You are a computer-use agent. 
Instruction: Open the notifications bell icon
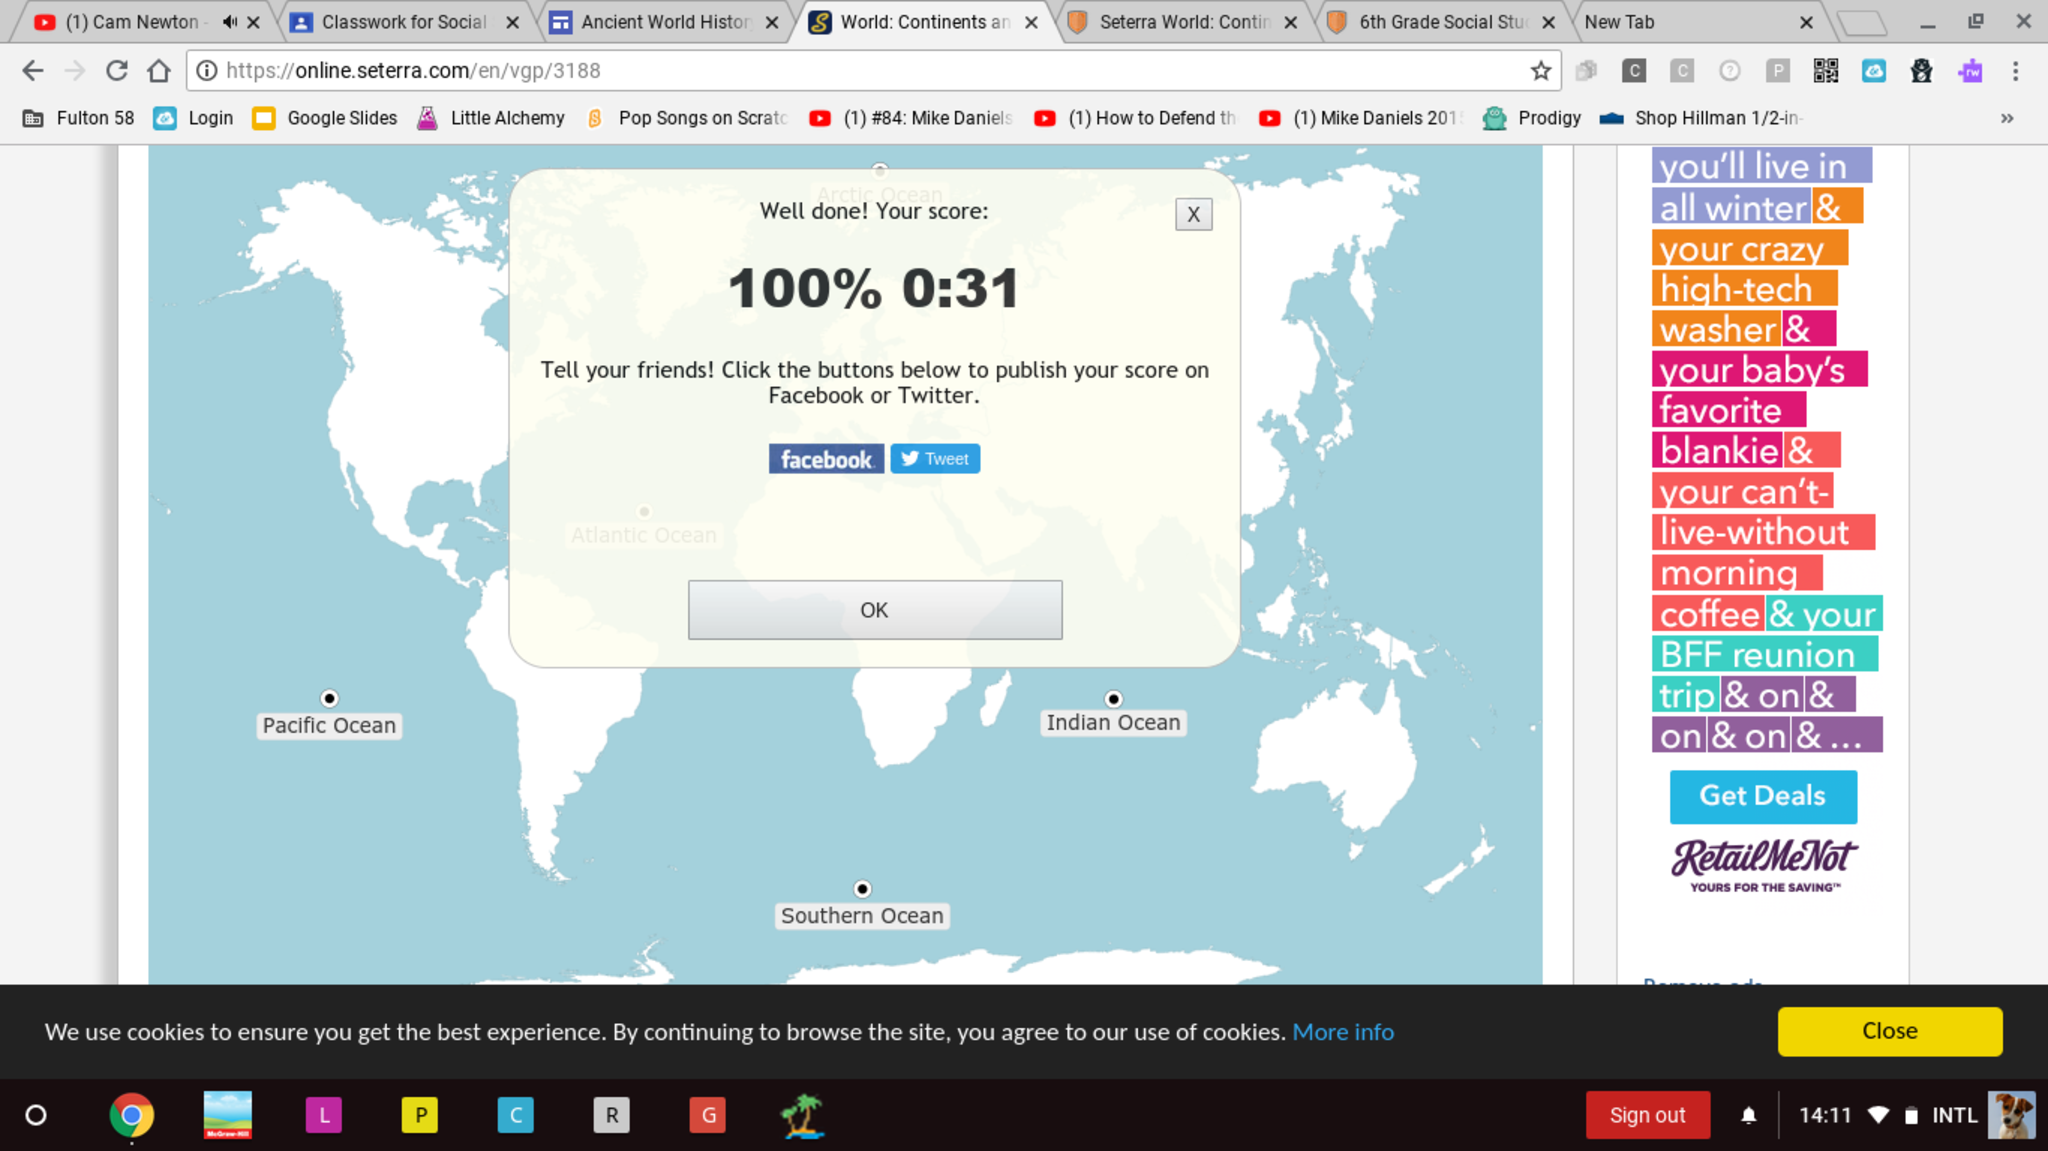point(1748,1115)
